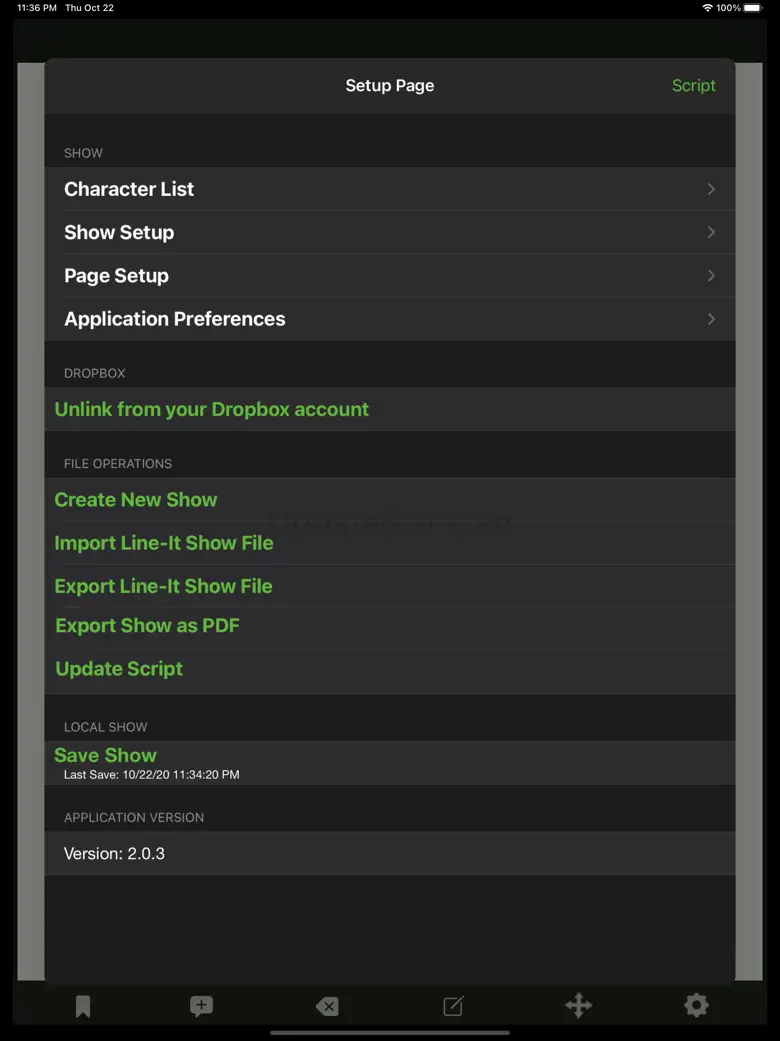Tap Save Show under Local Show
Screen dimensions: 780x1041
106,756
